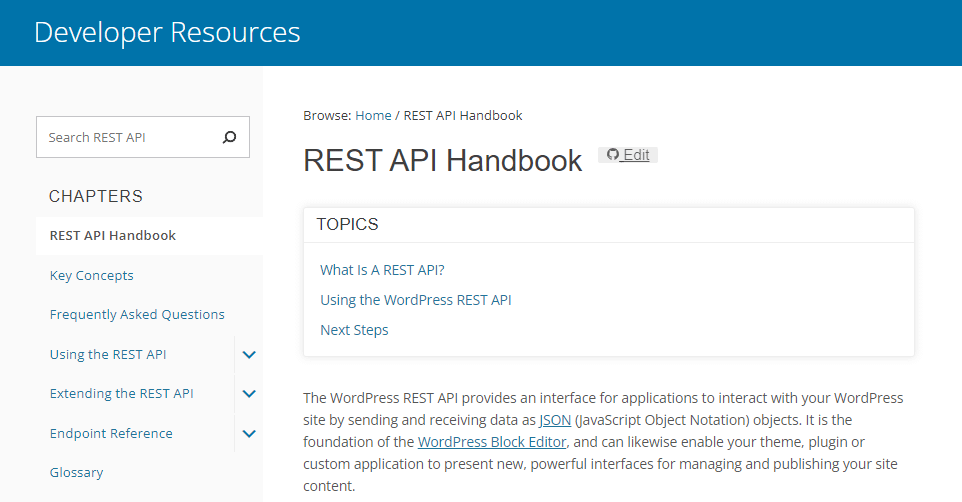Viewport: 962px width, 502px height.
Task: Open the Glossary chapter
Action: coord(76,473)
